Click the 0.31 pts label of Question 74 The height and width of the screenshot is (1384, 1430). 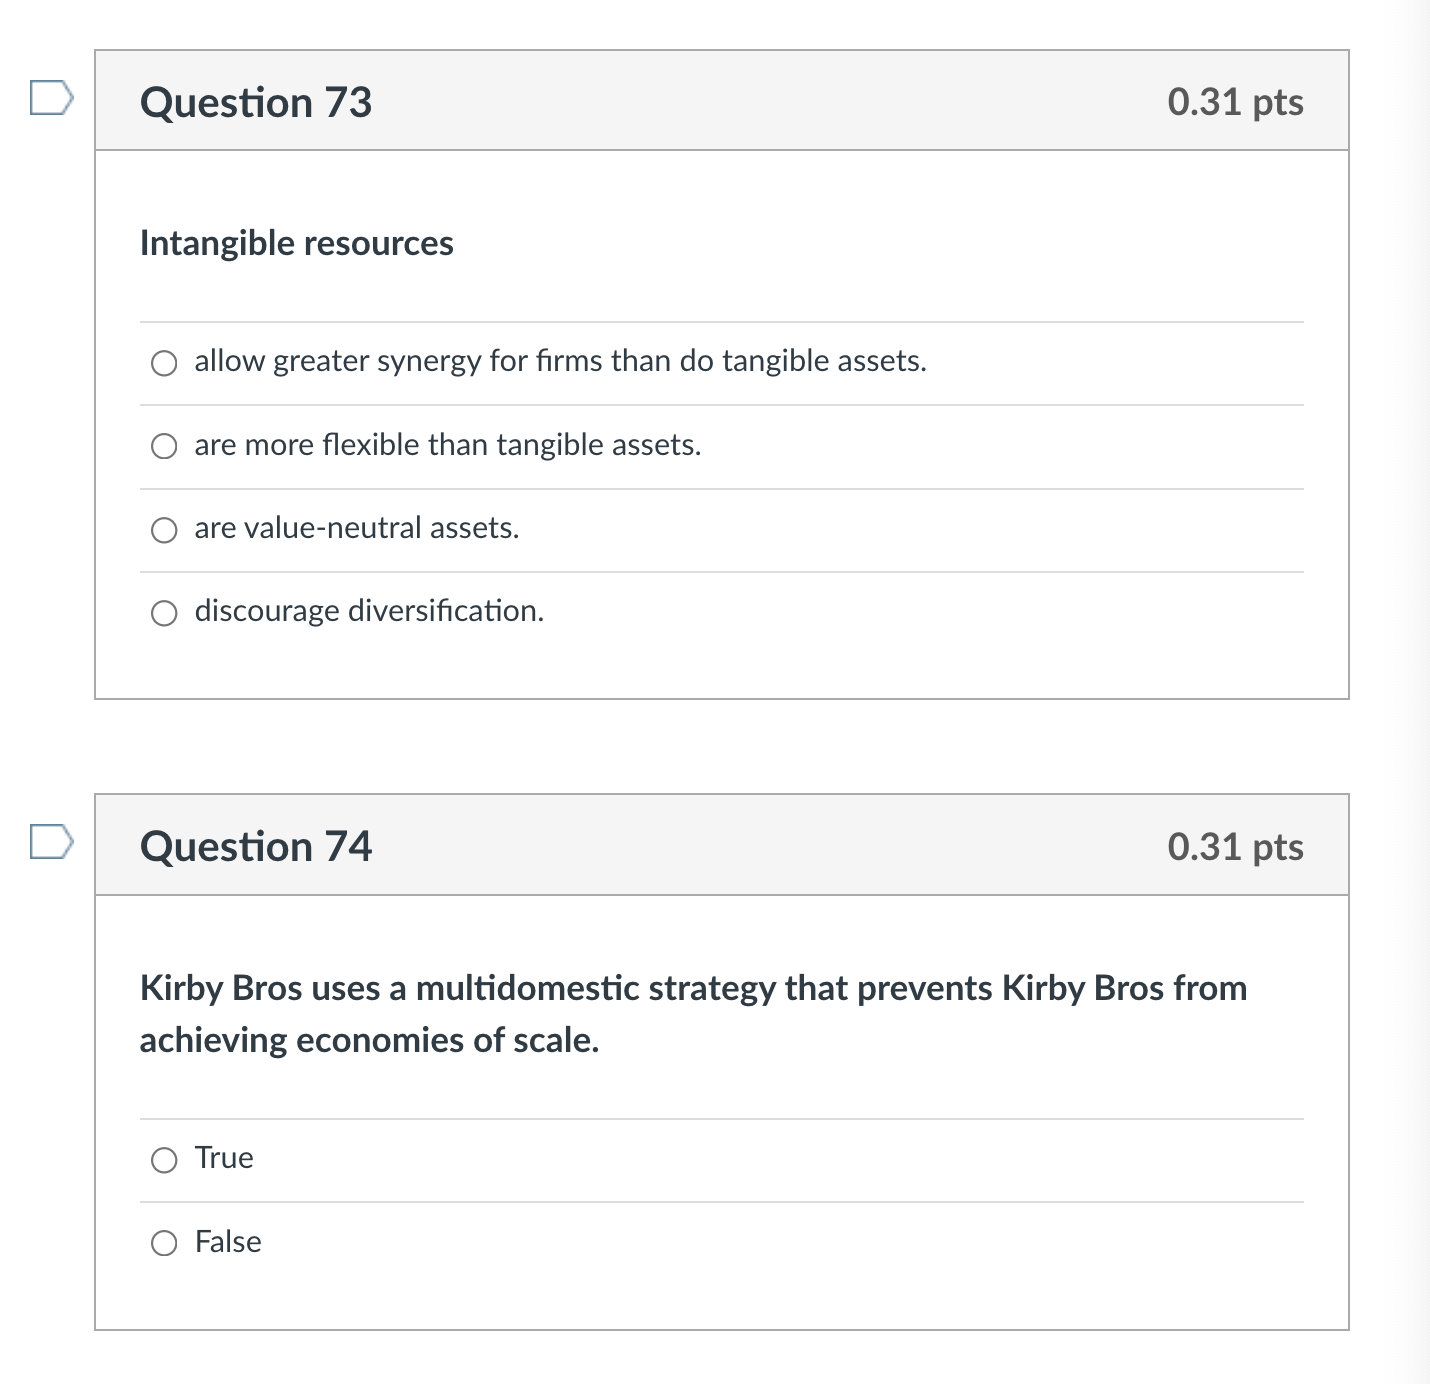coord(1235,847)
